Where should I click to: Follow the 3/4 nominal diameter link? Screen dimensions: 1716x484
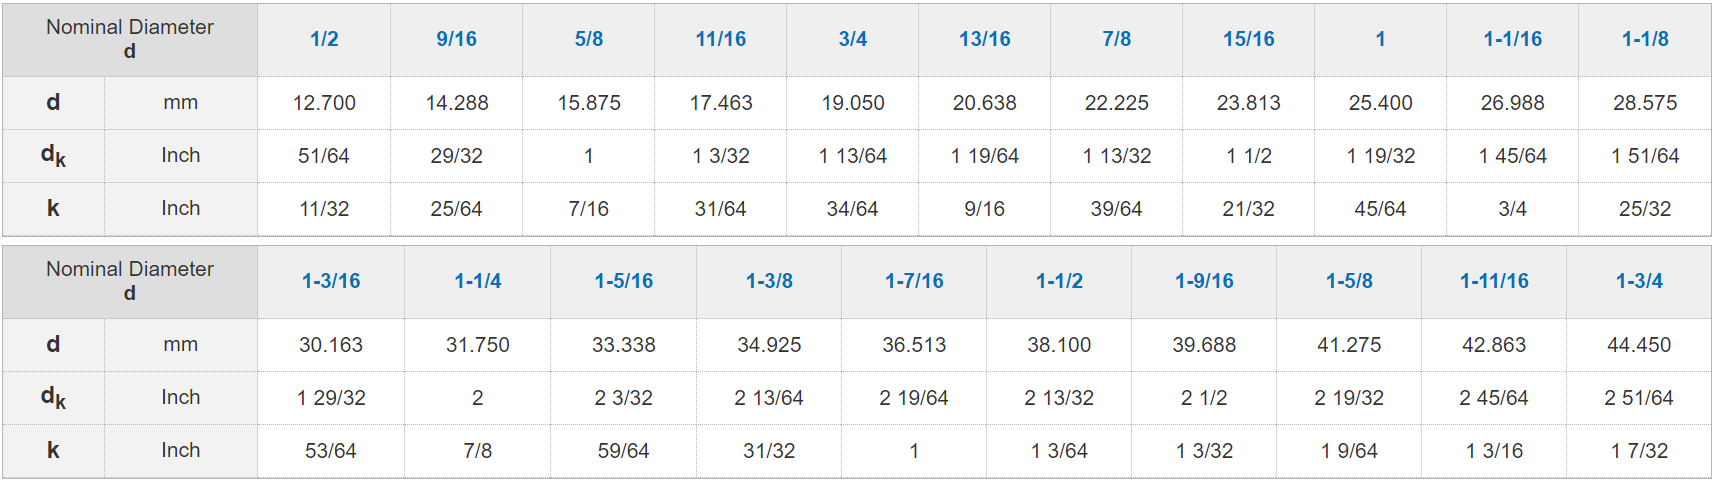[853, 39]
